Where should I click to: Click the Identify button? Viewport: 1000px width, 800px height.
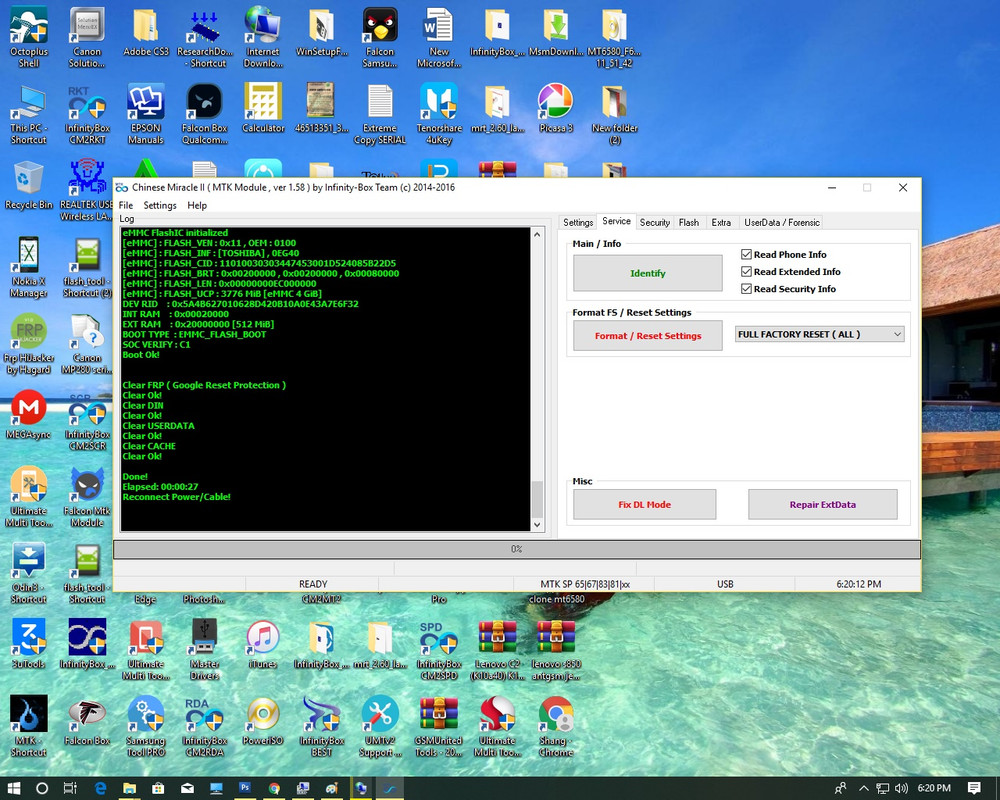(647, 273)
